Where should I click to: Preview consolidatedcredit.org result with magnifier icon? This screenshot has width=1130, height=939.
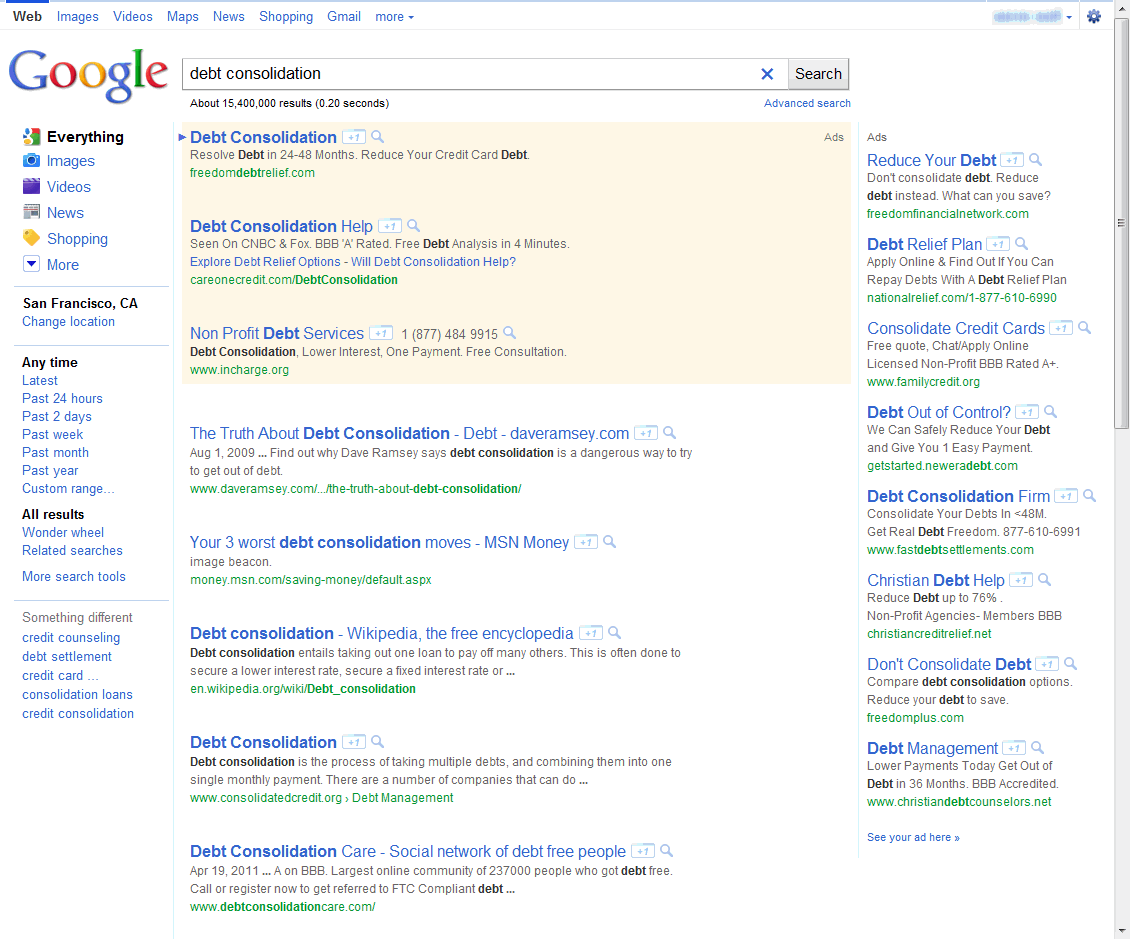[x=378, y=742]
